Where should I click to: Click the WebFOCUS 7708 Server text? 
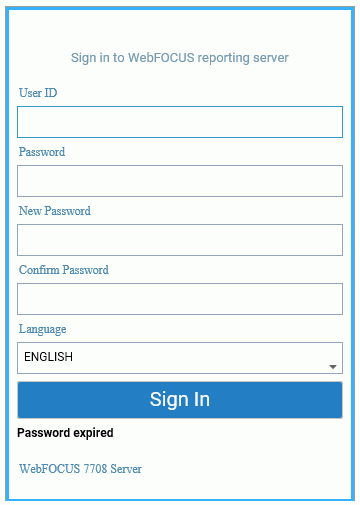(80, 469)
